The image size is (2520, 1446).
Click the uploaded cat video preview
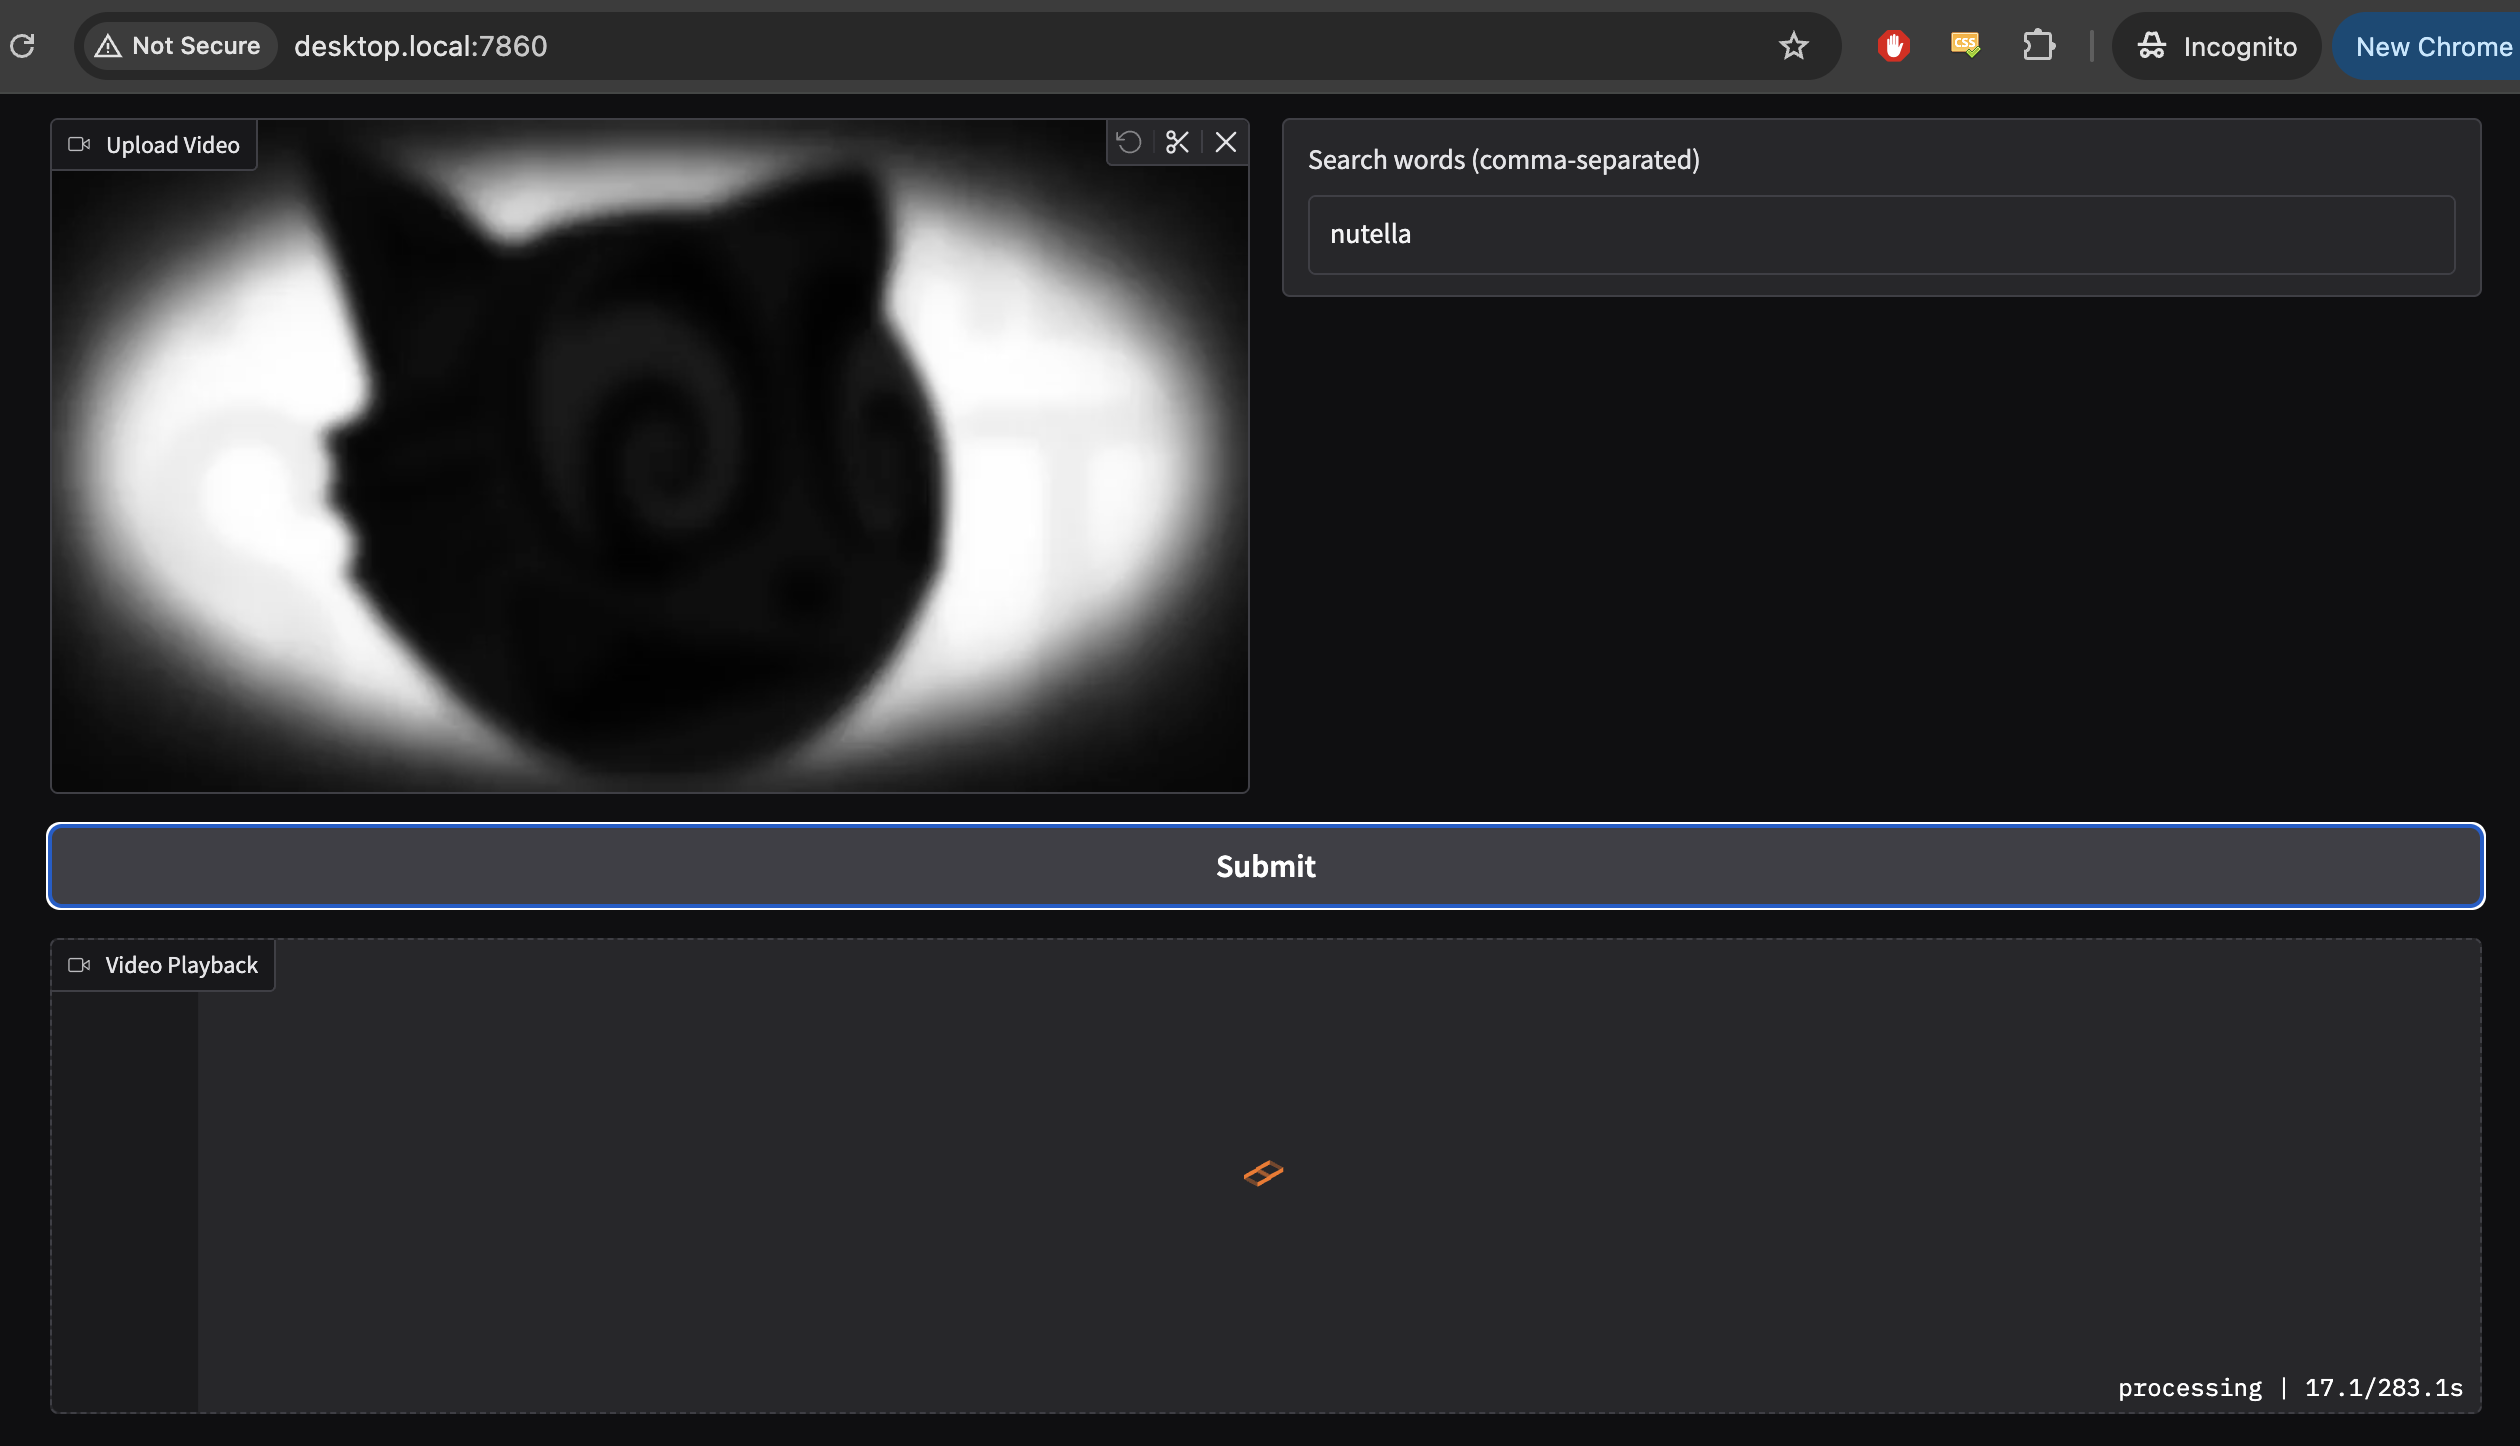pyautogui.click(x=650, y=470)
